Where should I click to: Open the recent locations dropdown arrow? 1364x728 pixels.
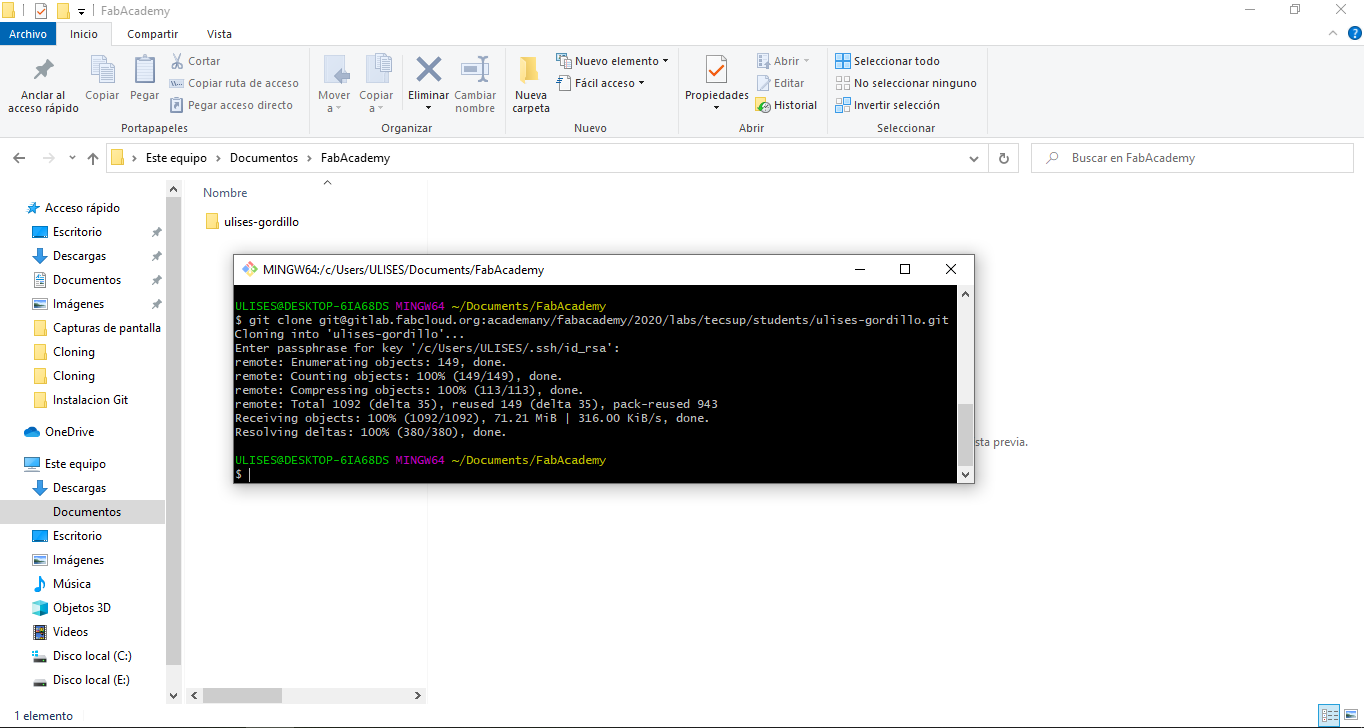tap(72, 158)
